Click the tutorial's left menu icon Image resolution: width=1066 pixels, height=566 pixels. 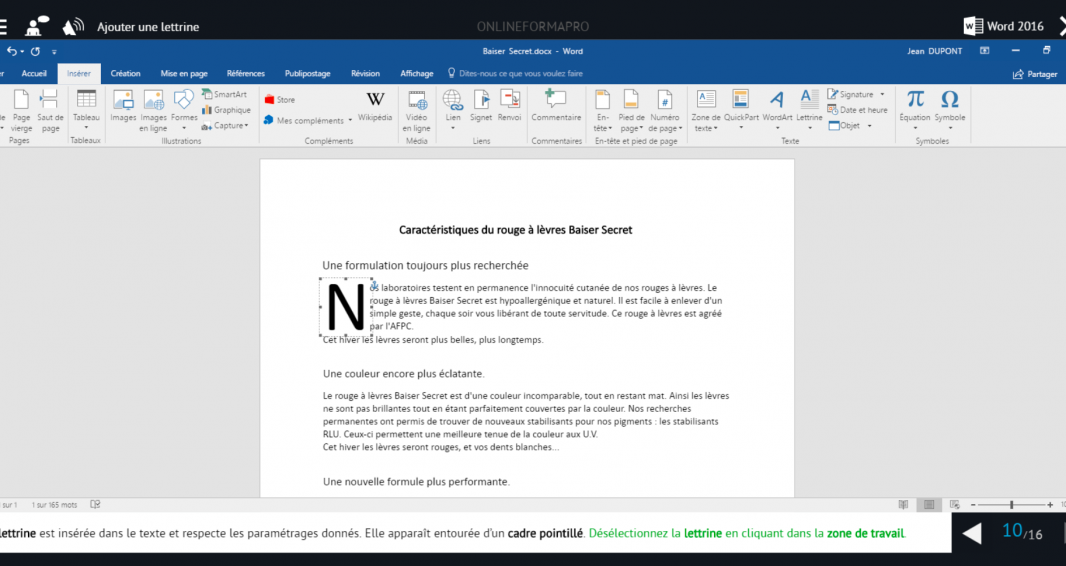[3, 27]
